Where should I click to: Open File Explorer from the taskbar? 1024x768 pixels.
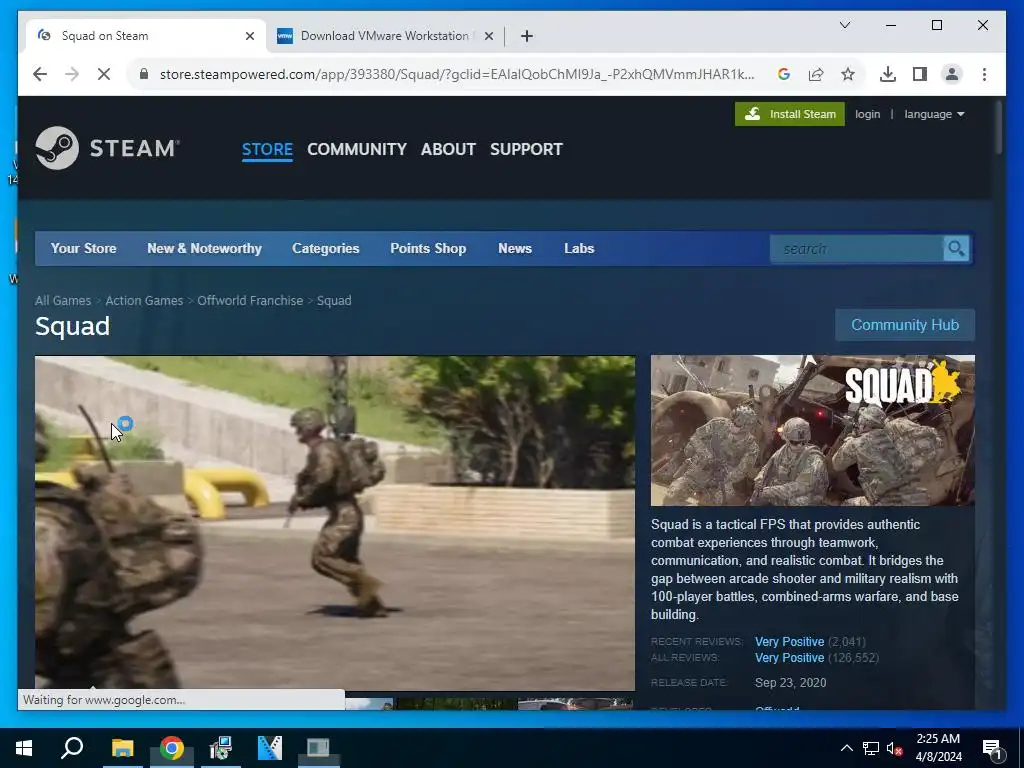point(122,748)
